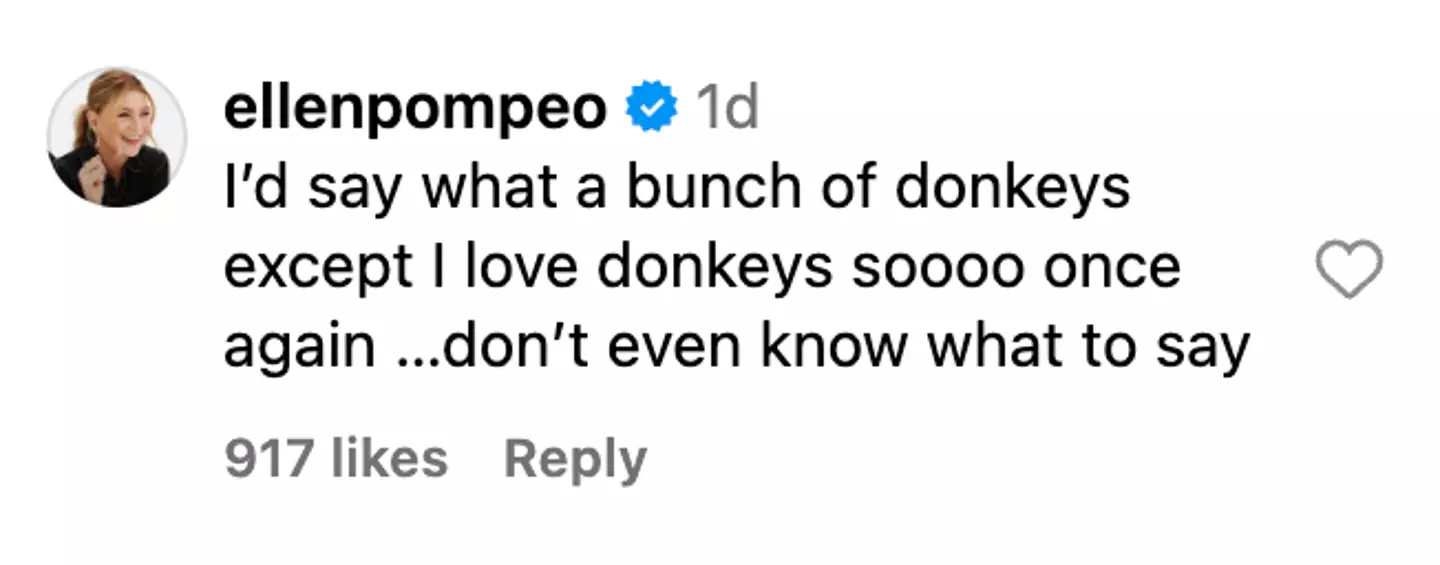This screenshot has width=1440, height=565.
Task: Click the line "except I love donkeys"
Action: pos(700,268)
